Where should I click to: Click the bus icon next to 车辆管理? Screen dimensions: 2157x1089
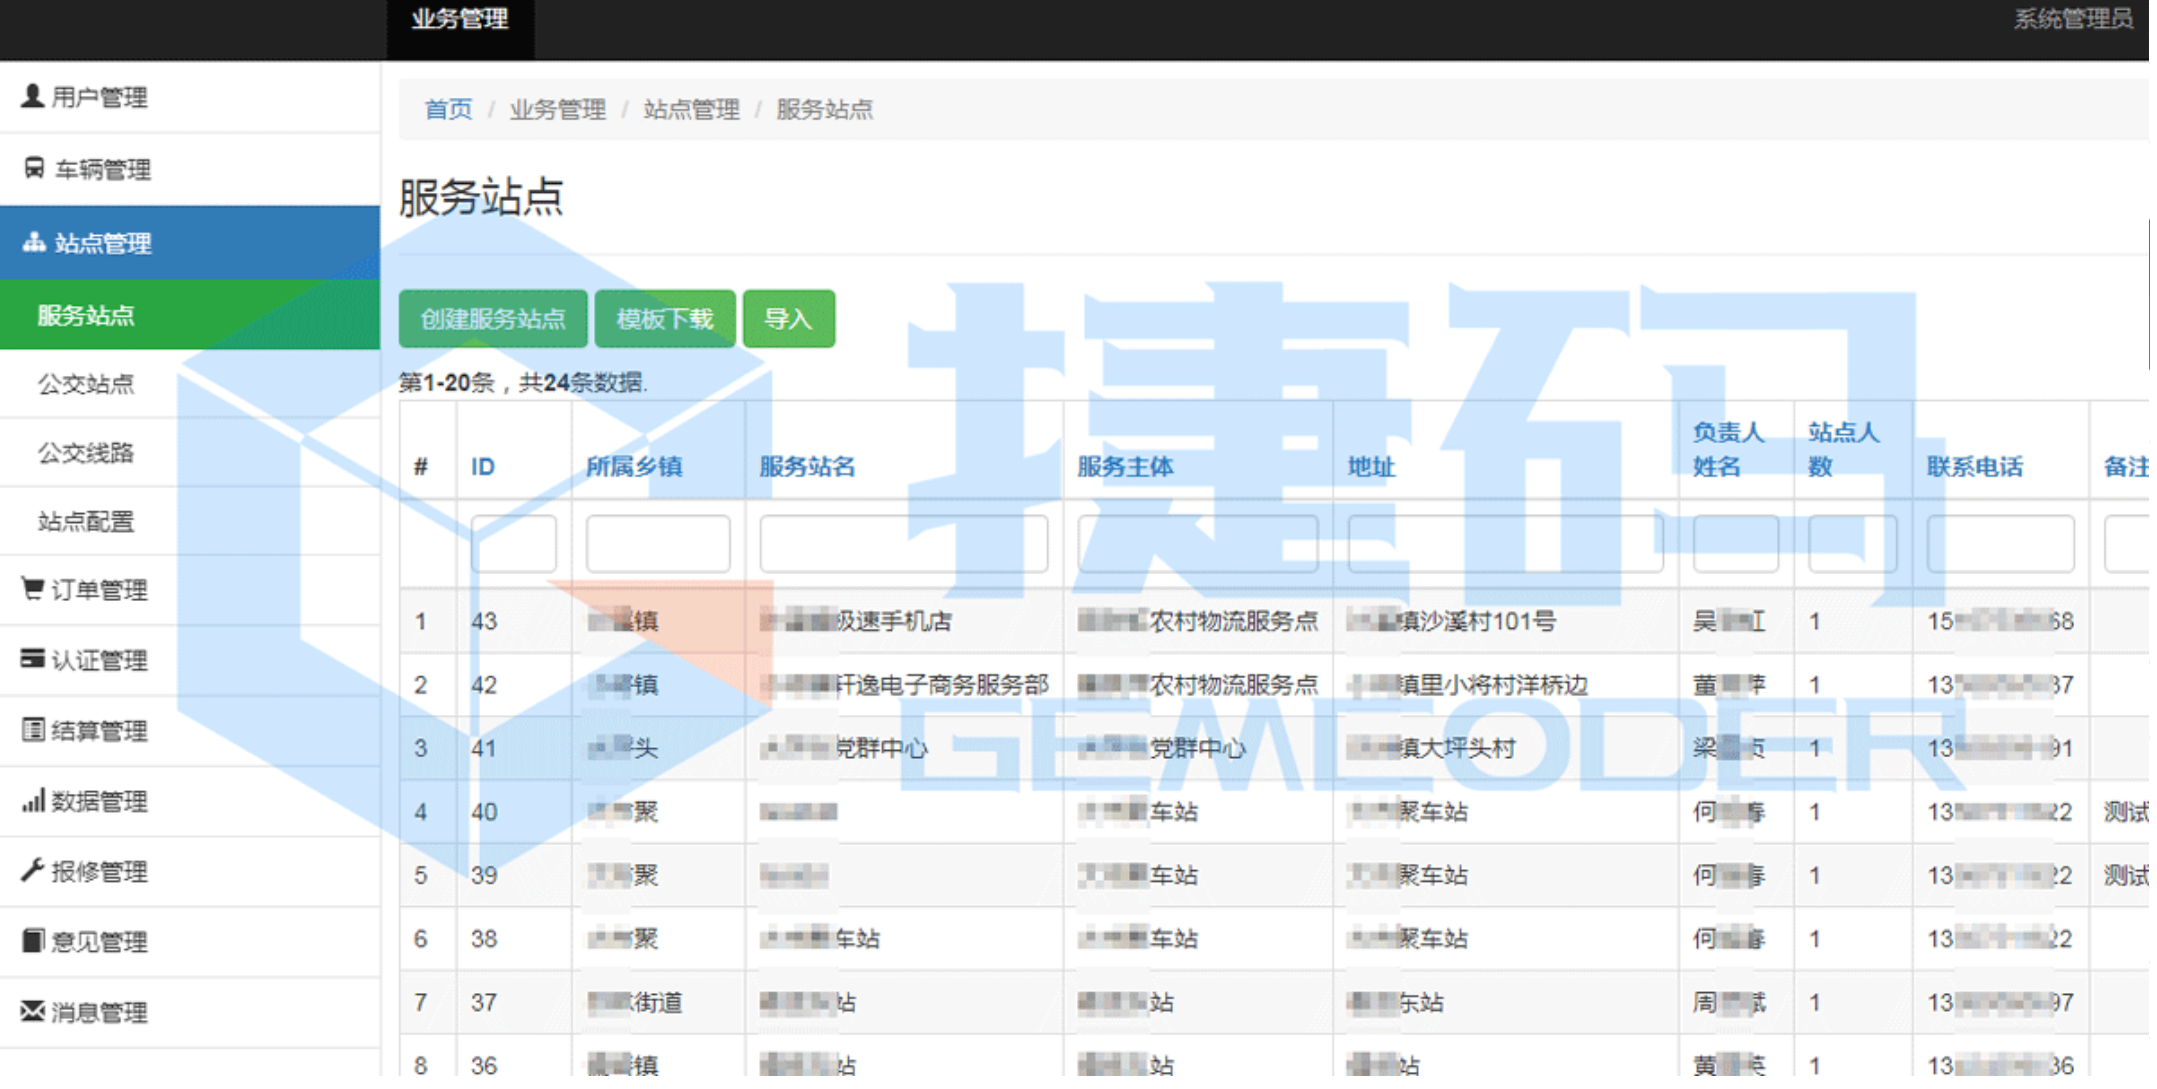point(34,168)
